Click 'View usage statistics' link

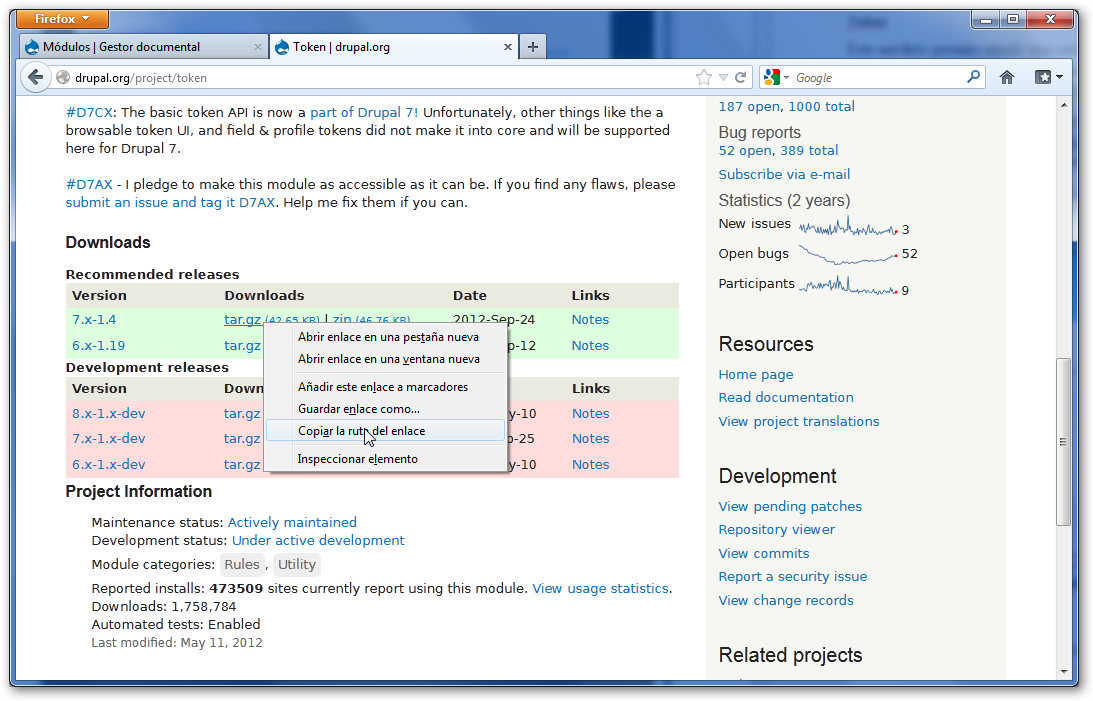(x=600, y=588)
